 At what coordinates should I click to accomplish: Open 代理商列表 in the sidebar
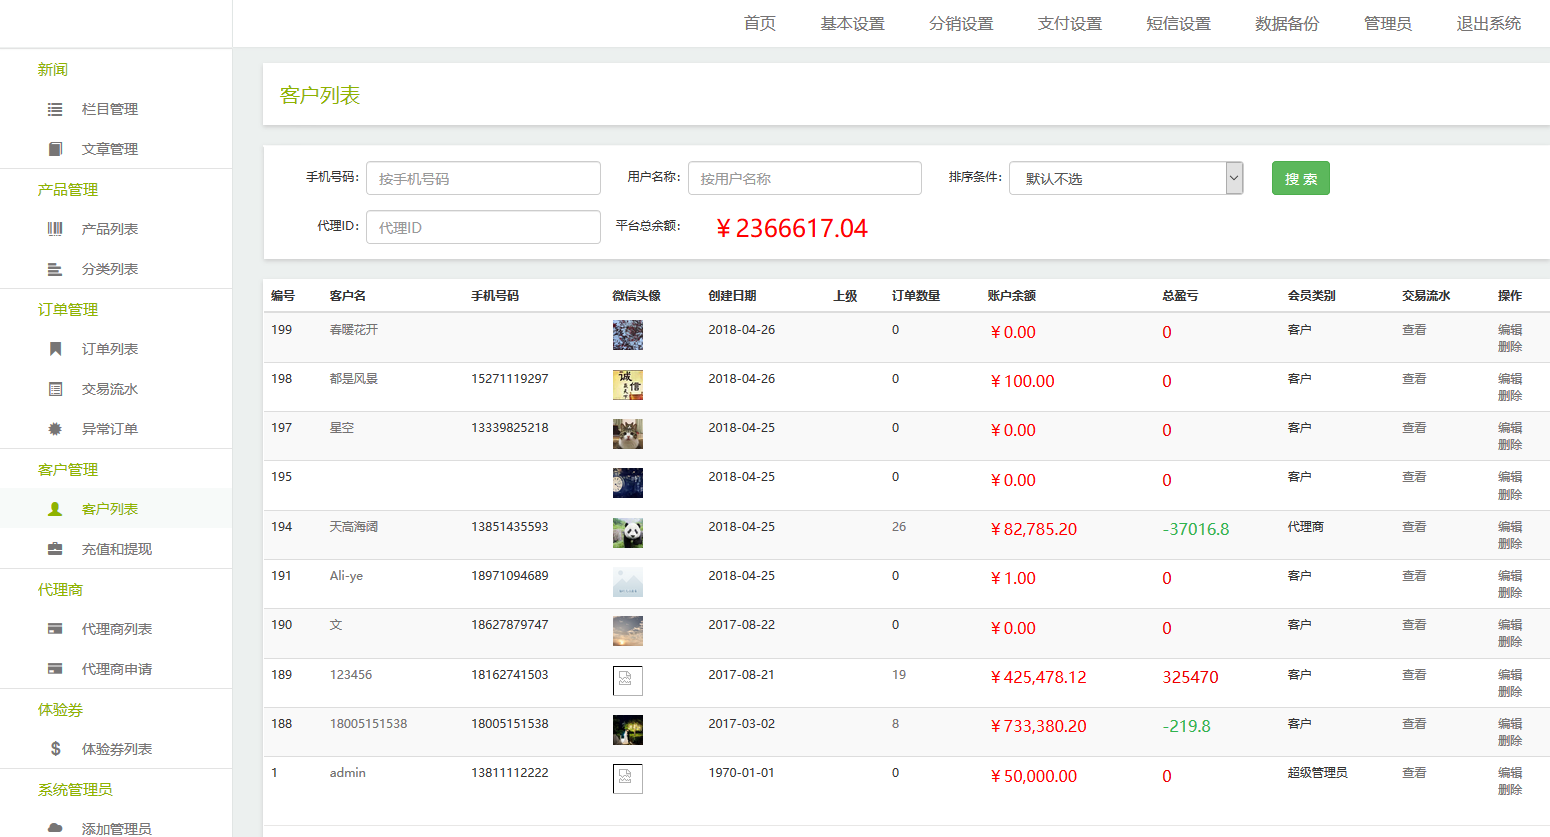(117, 629)
